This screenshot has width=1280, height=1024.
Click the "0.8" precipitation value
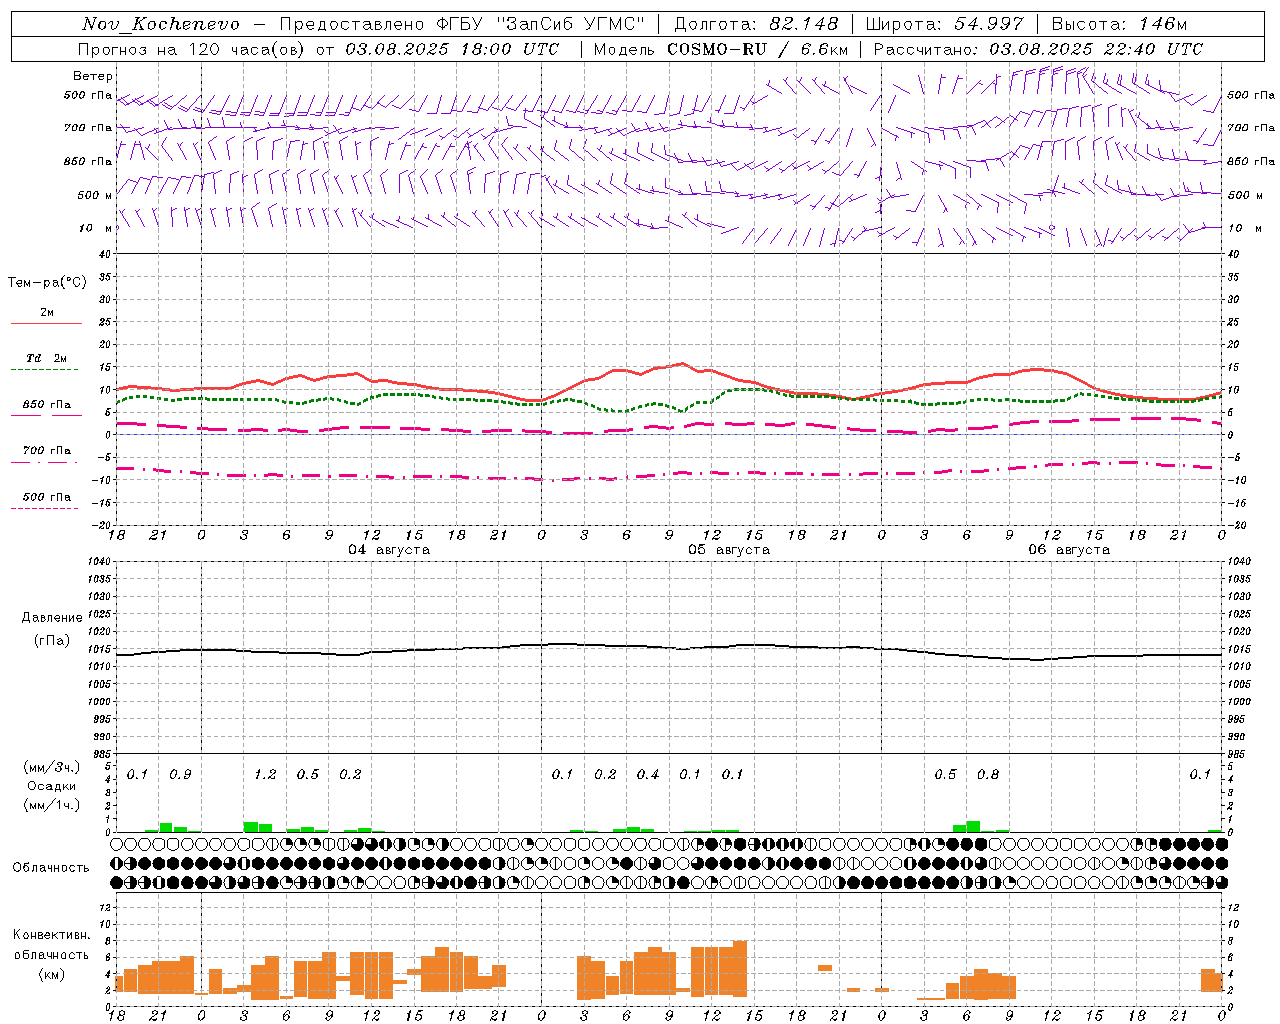point(988,775)
